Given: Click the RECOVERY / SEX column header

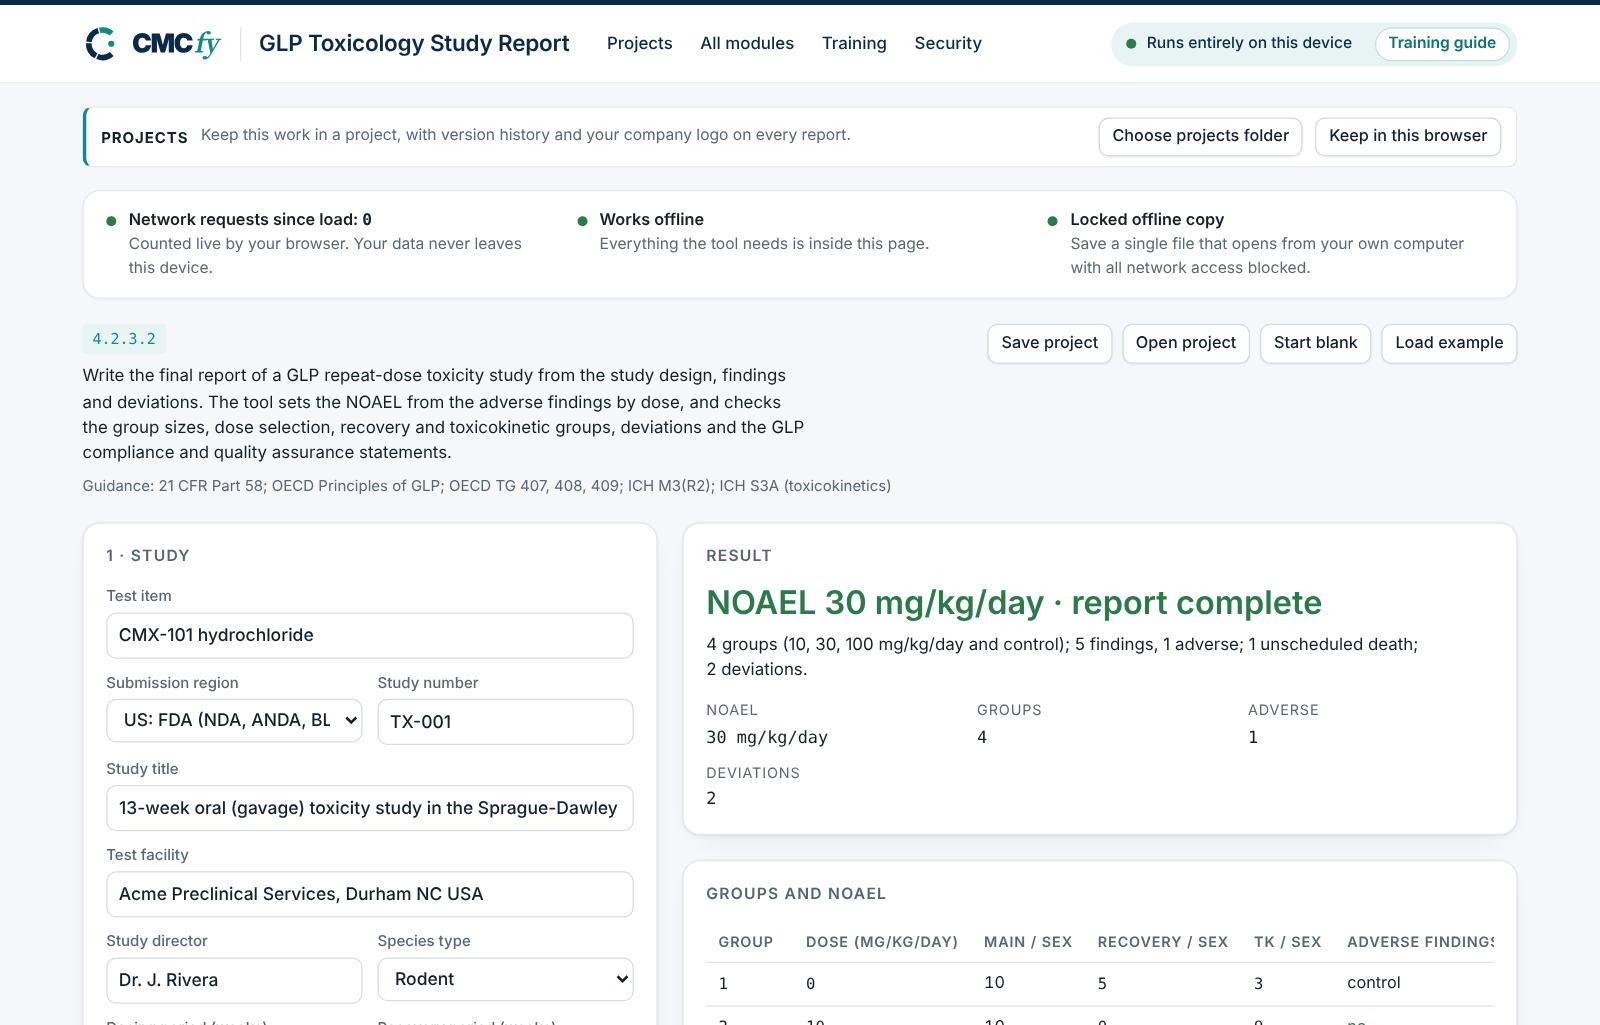Looking at the screenshot, I should click(x=1162, y=942).
